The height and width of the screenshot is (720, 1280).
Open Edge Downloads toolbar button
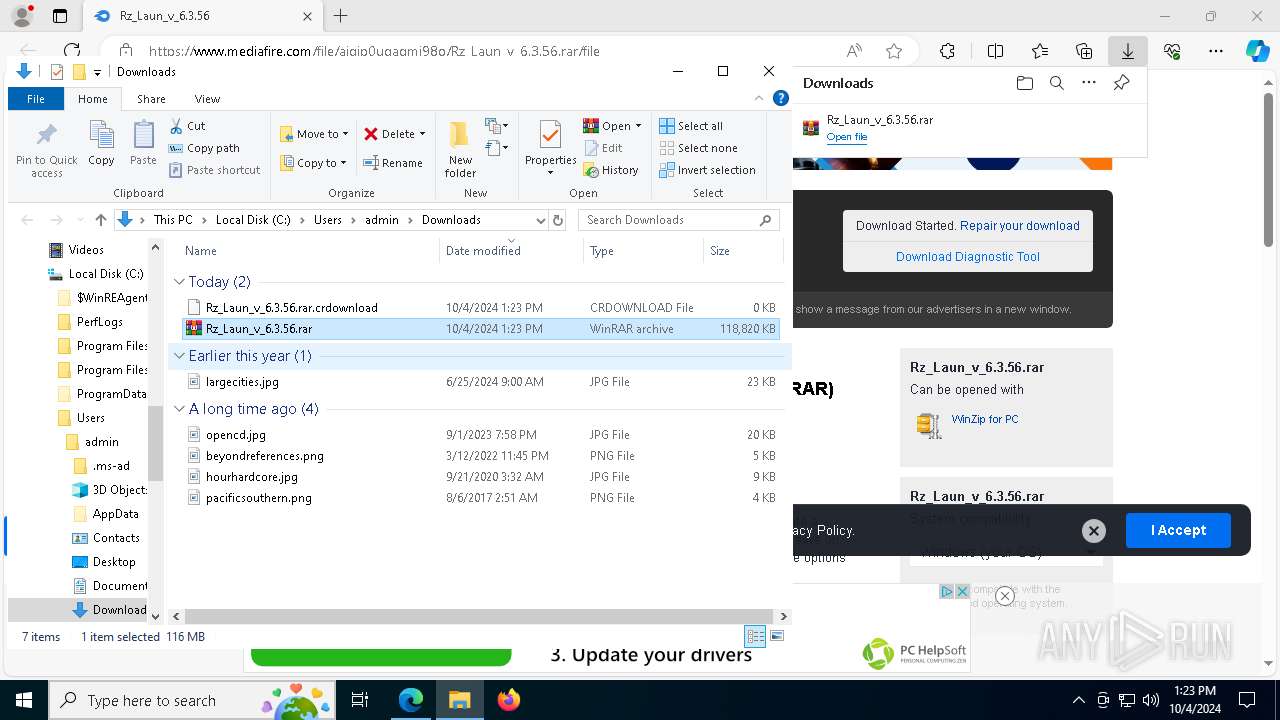1127,51
